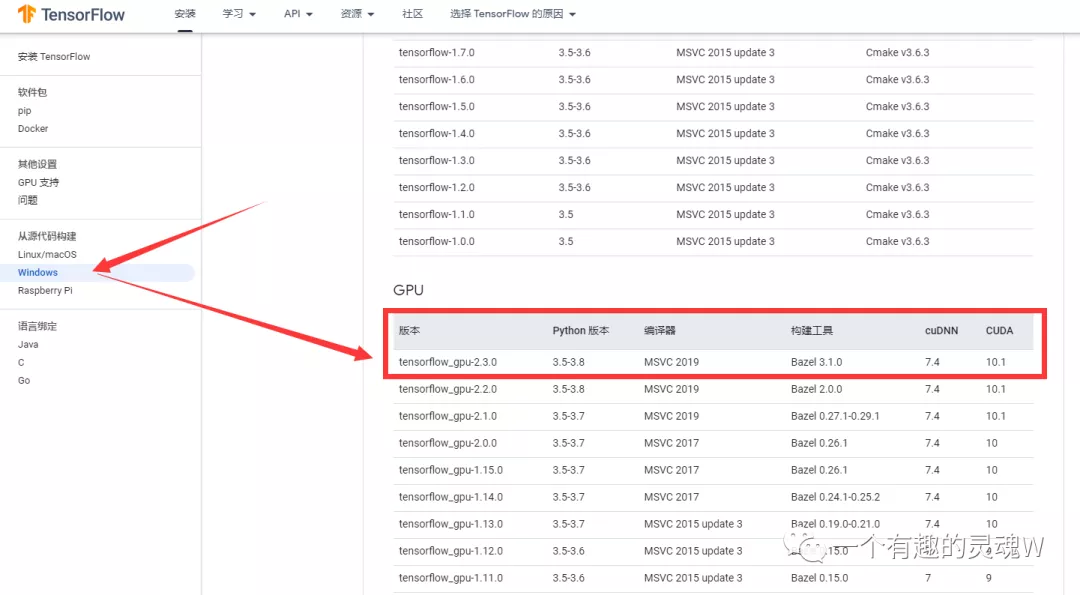Click the tensorflow-1.2.0 cell
The height and width of the screenshot is (595, 1080).
click(436, 187)
